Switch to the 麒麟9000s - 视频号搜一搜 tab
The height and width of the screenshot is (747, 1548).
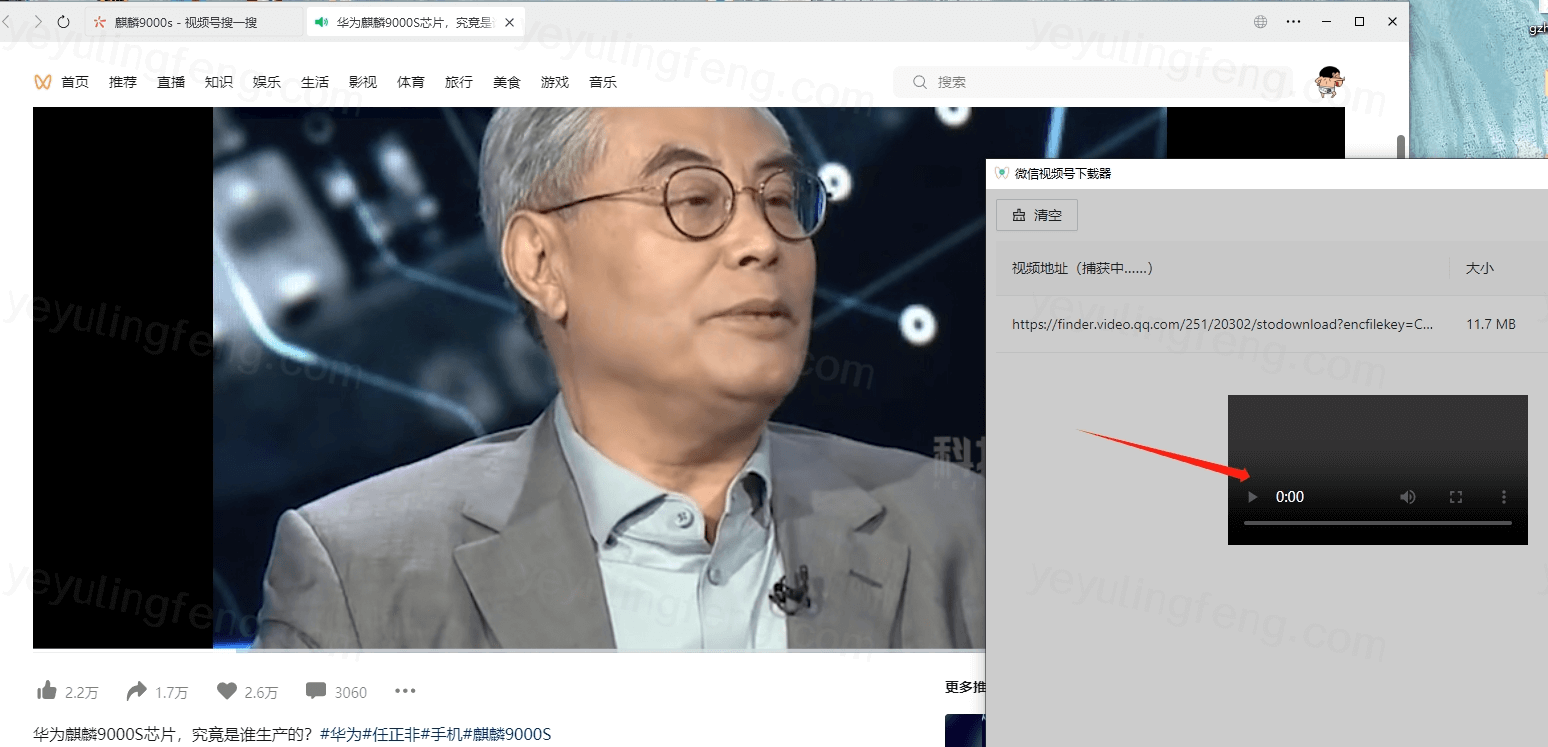tap(192, 21)
